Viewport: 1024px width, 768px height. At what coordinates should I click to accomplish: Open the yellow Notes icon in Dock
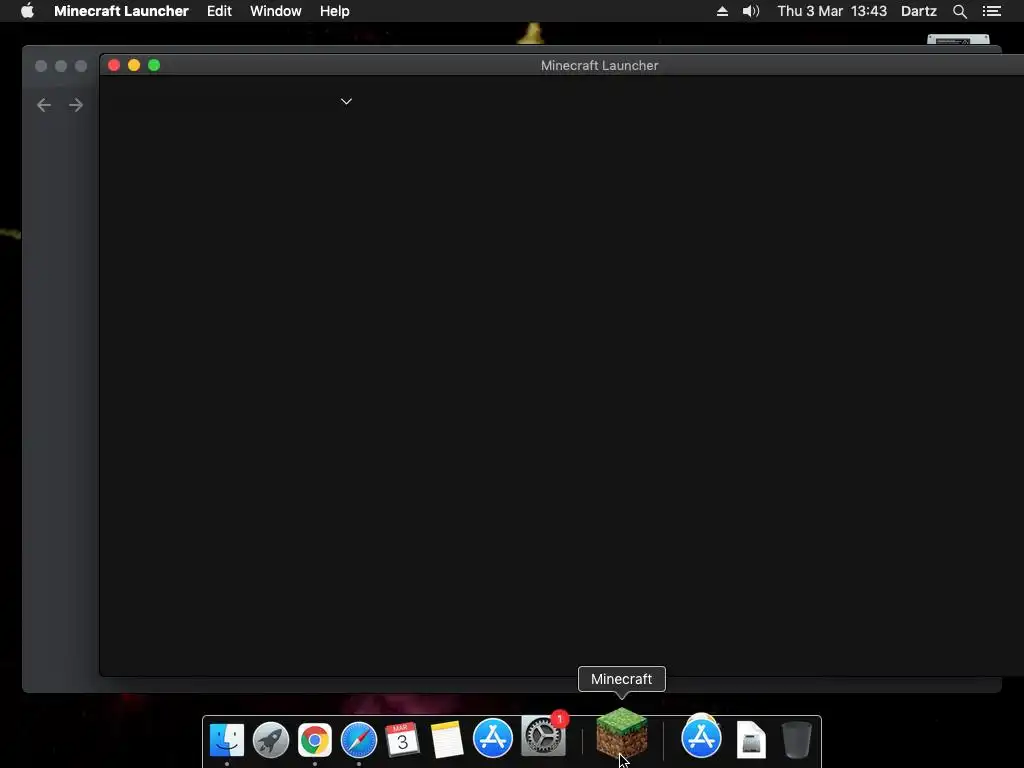coord(447,740)
